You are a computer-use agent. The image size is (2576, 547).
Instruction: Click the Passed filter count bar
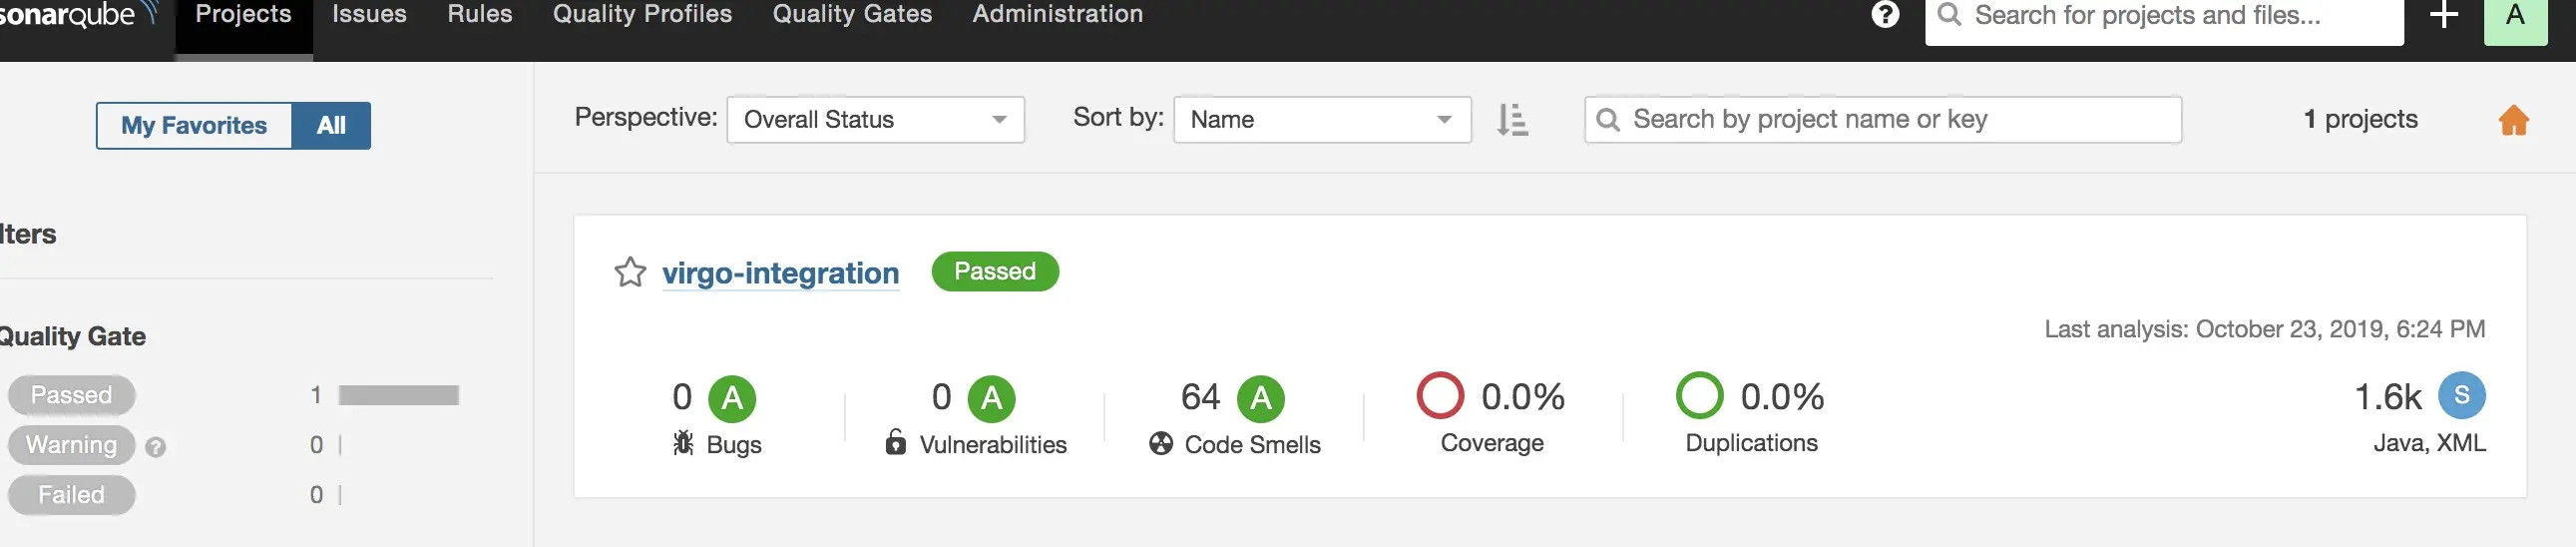(x=398, y=396)
